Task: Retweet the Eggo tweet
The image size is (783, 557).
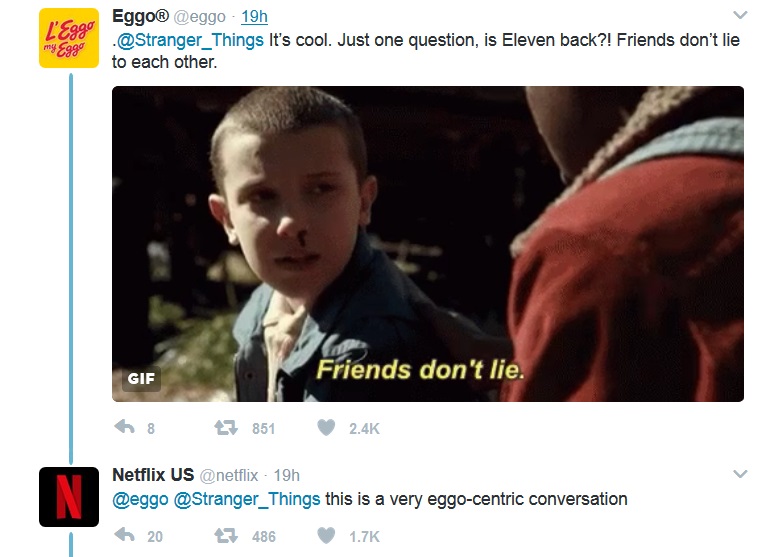Action: (226, 428)
